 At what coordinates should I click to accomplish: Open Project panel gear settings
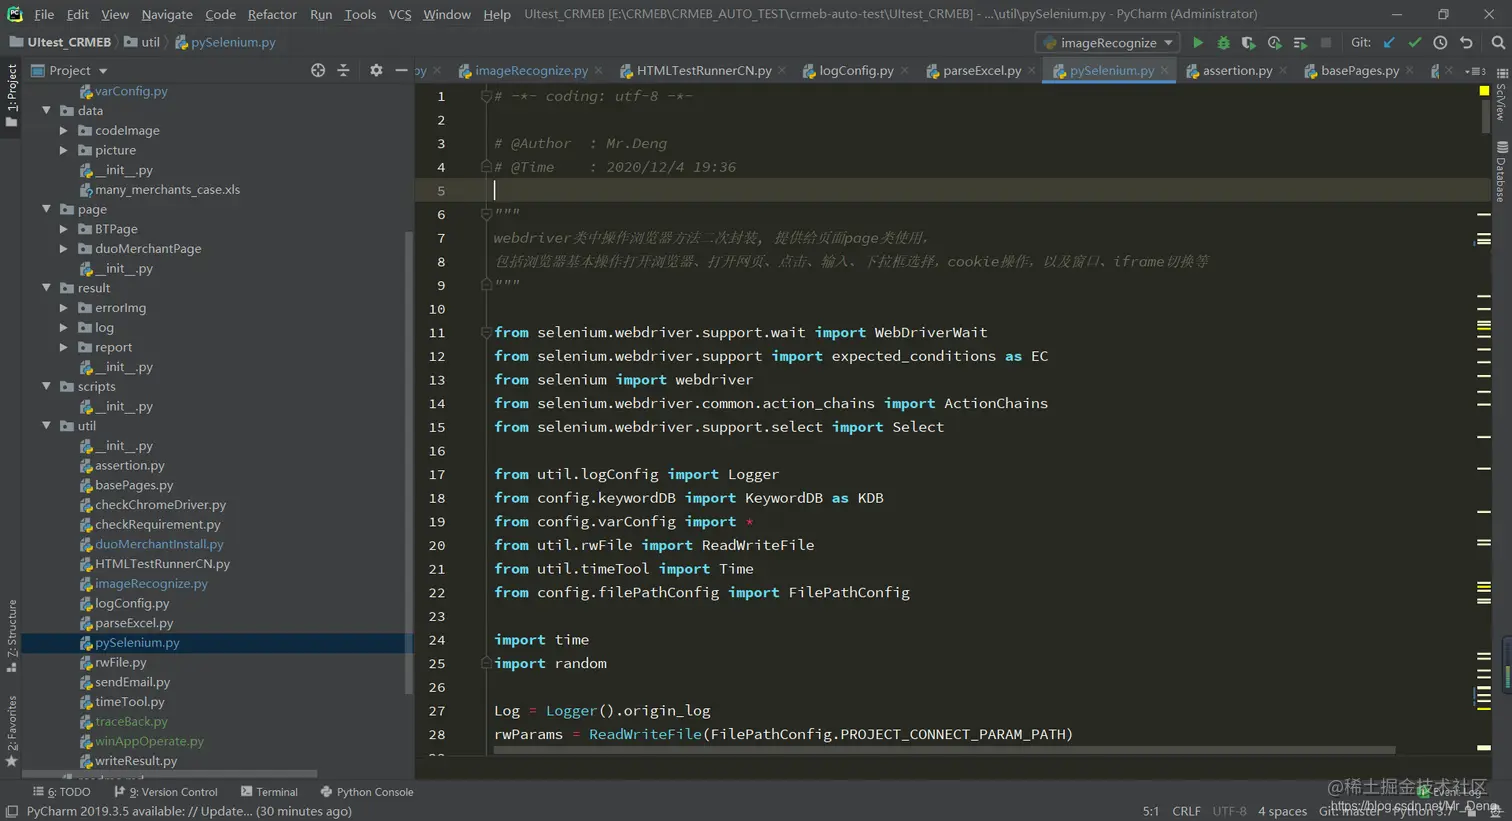[x=376, y=71]
